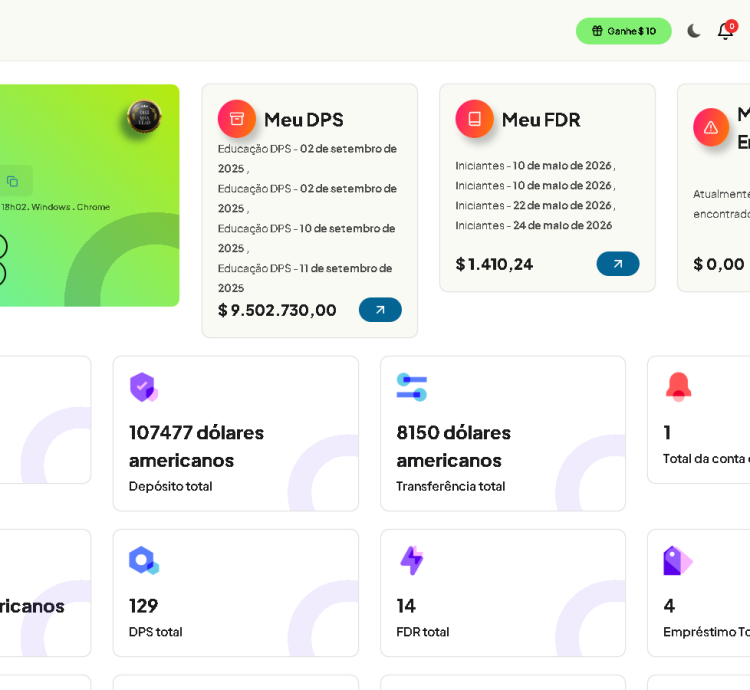Viewport: 750px width, 690px height.
Task: Click Iniciantes - 22 de maio de 2026 entry
Action: (x=535, y=205)
